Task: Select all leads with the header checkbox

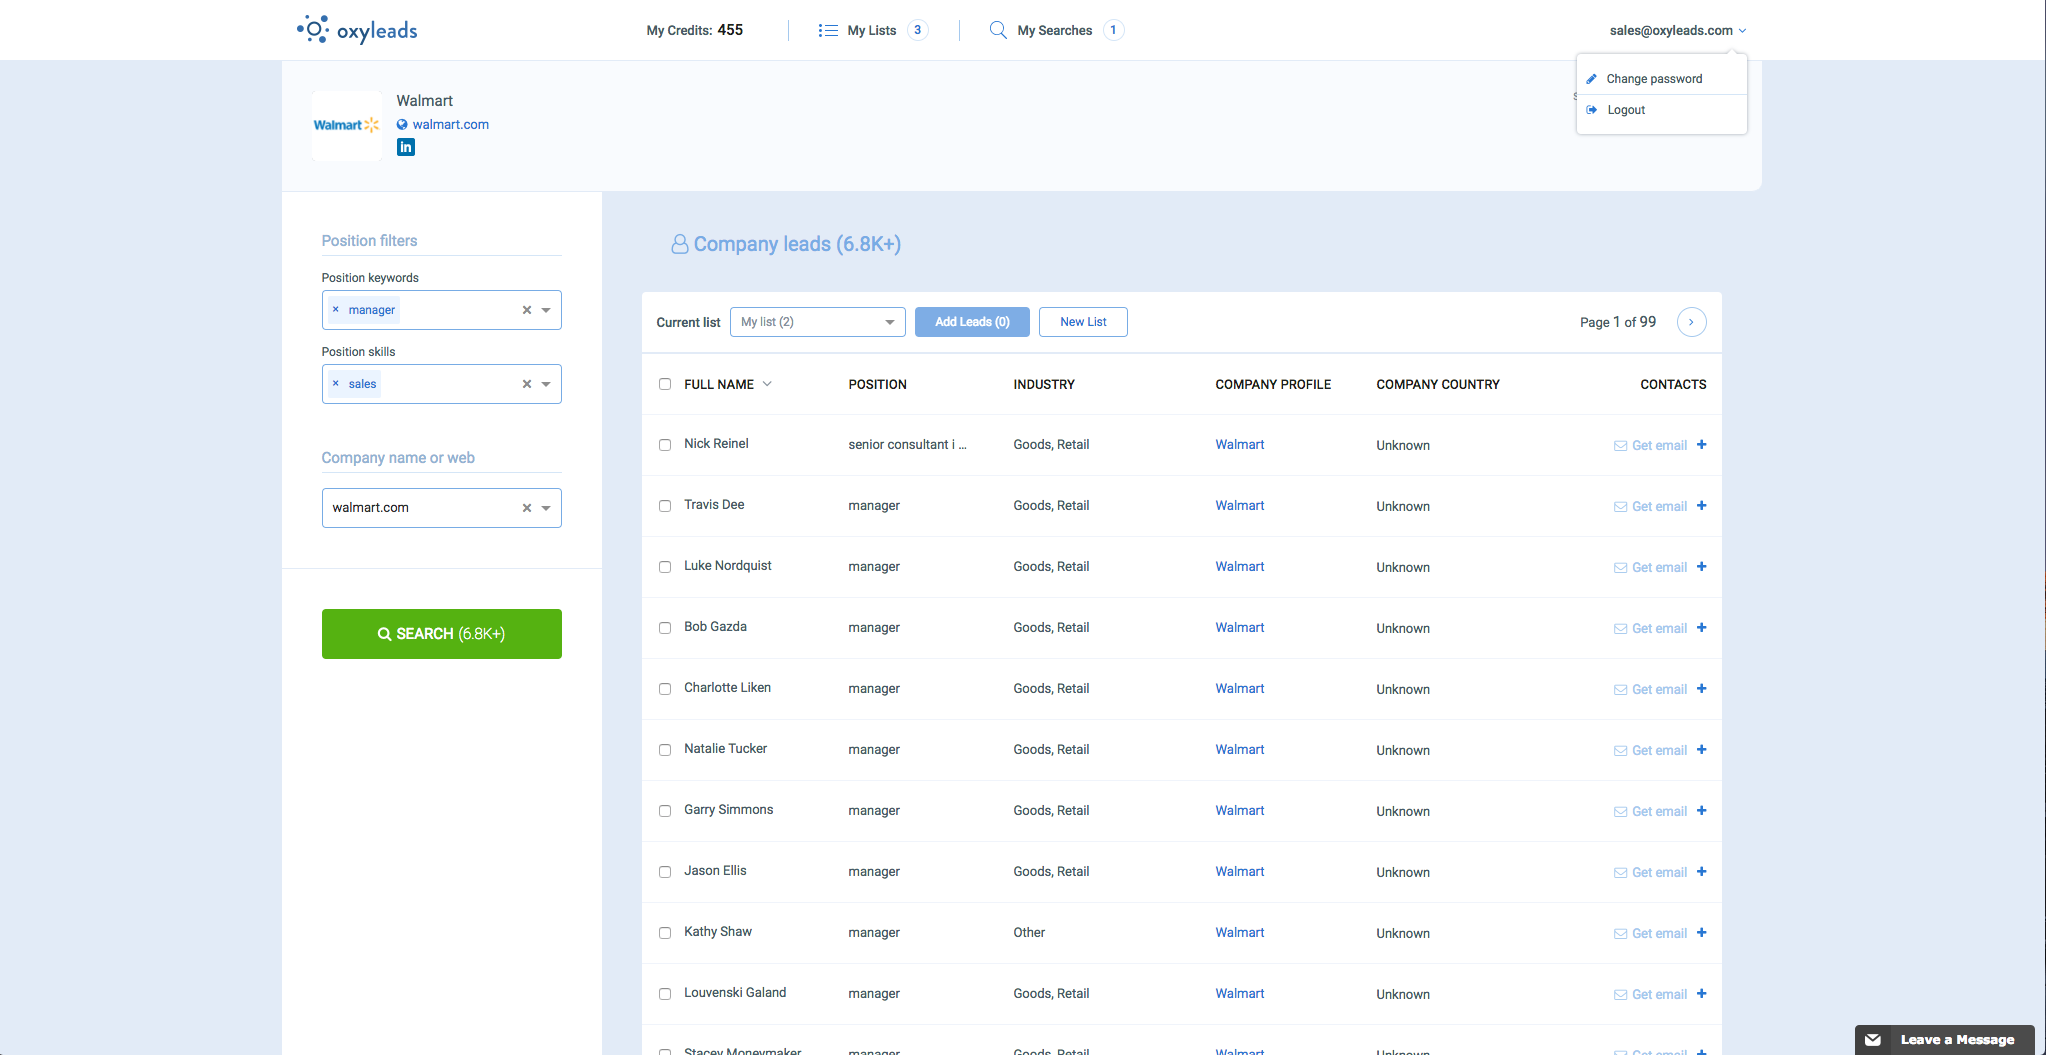Action: pos(665,384)
